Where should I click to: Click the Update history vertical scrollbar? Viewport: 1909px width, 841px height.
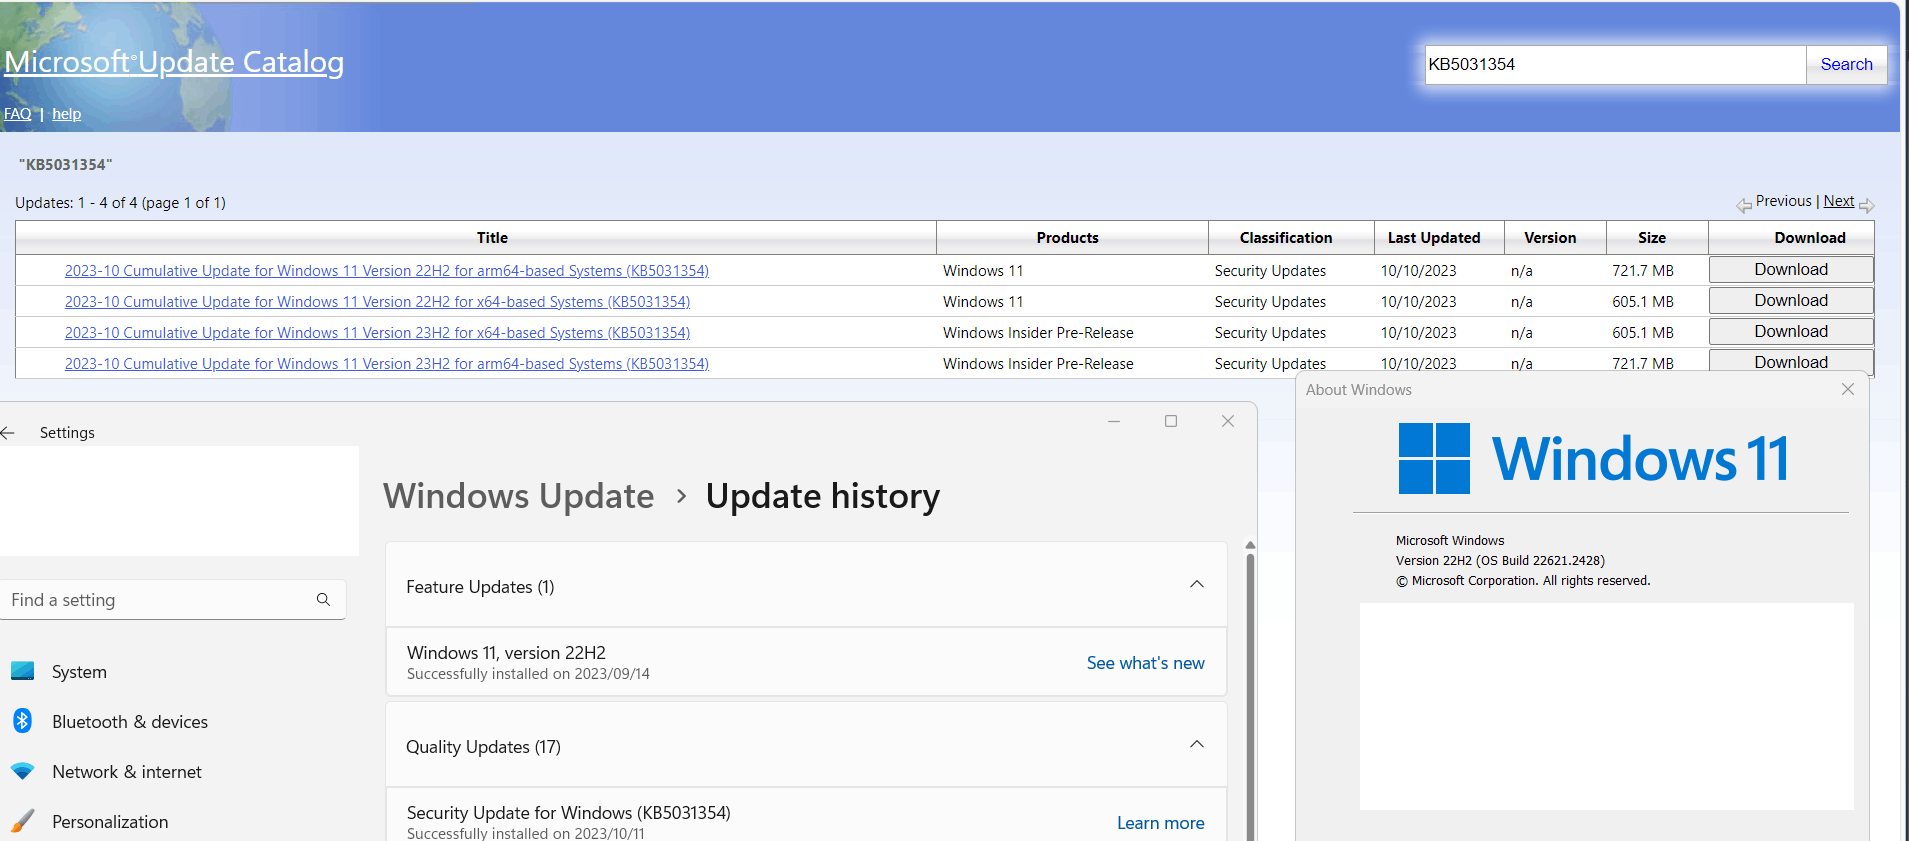click(1250, 690)
